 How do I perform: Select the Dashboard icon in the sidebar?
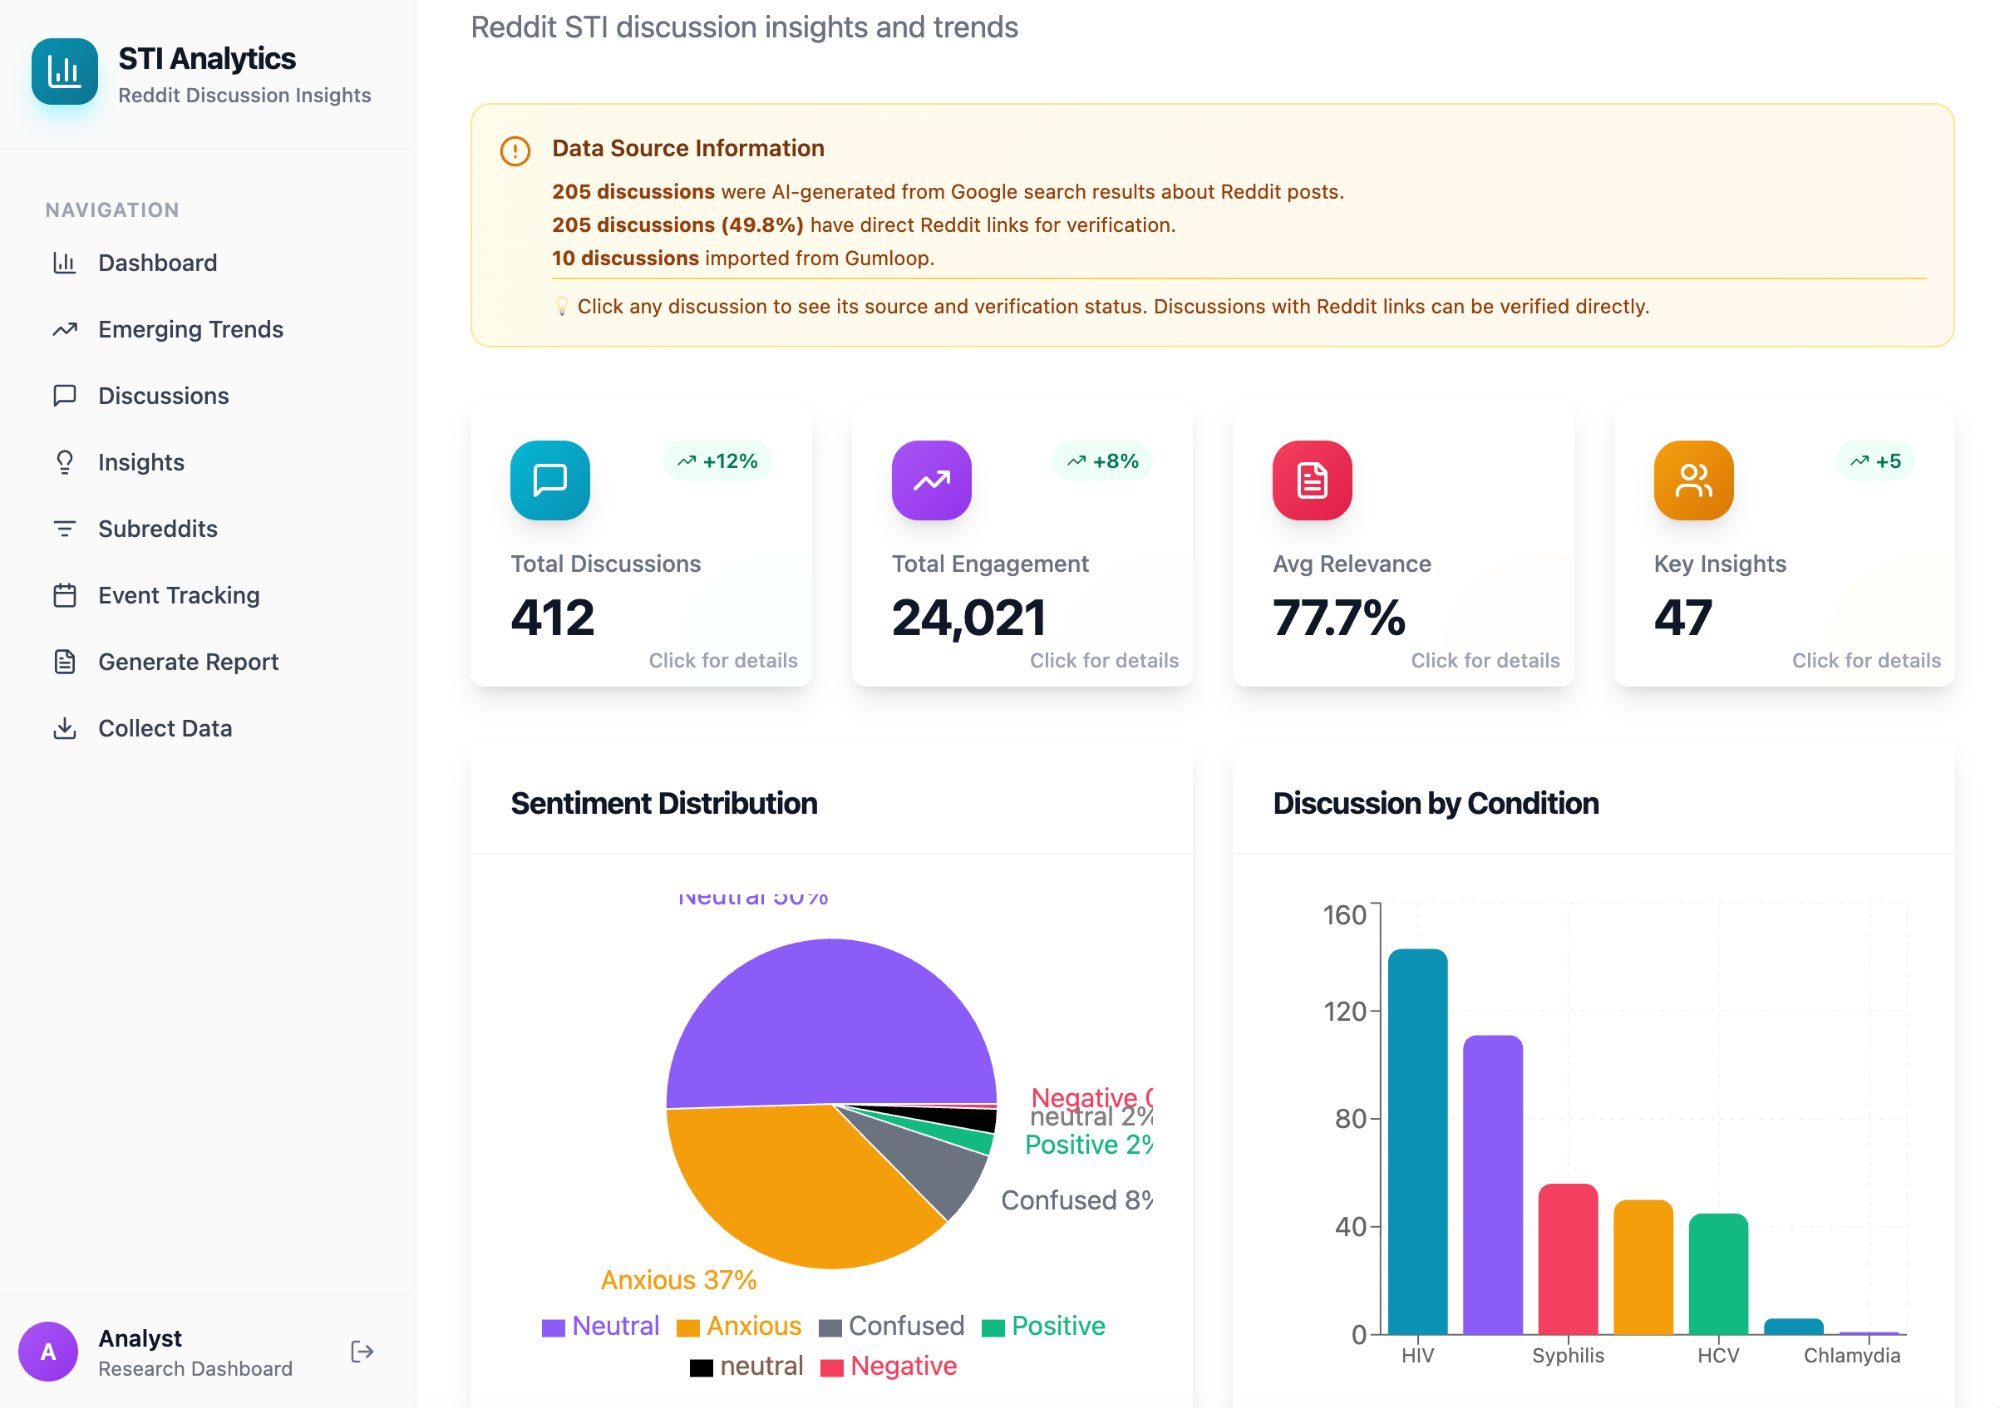(65, 262)
